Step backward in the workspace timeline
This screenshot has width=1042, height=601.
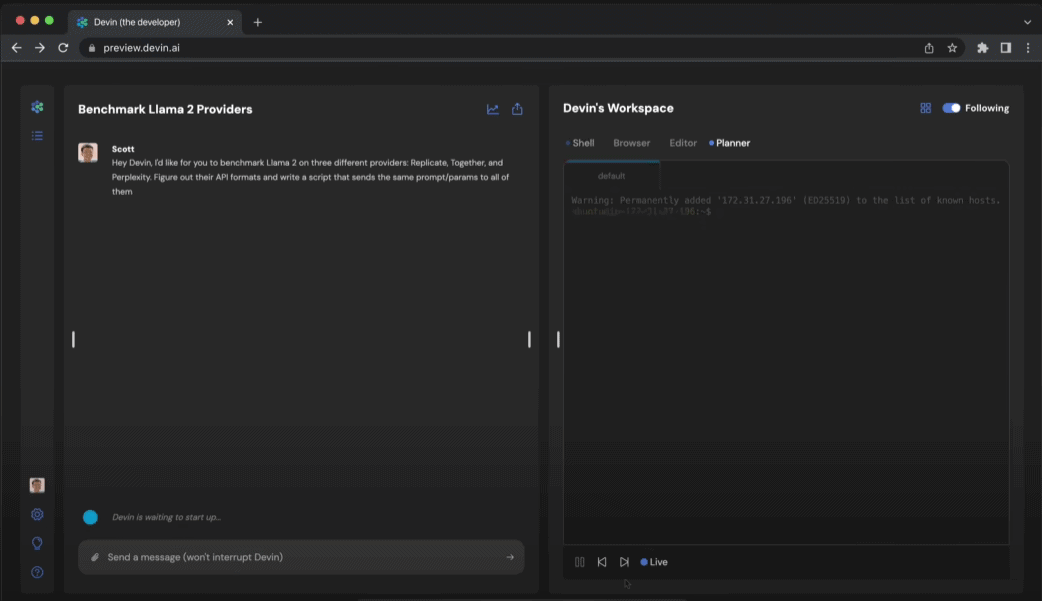coord(601,561)
